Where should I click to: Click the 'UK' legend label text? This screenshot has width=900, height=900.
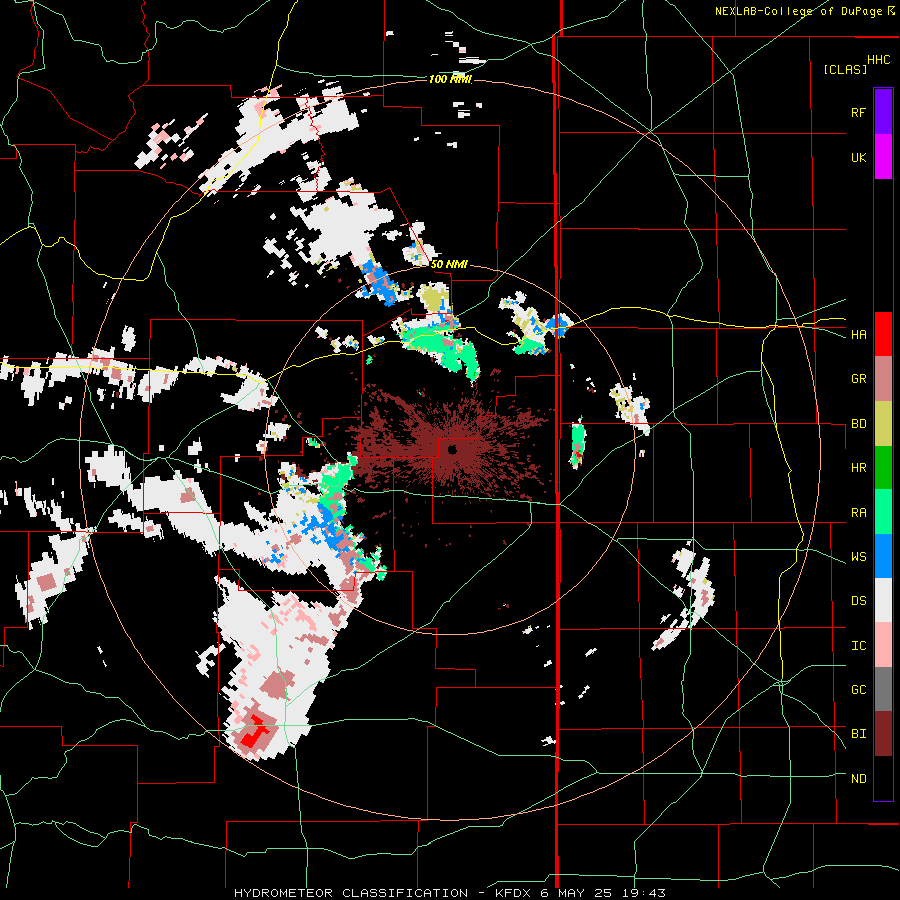[858, 157]
